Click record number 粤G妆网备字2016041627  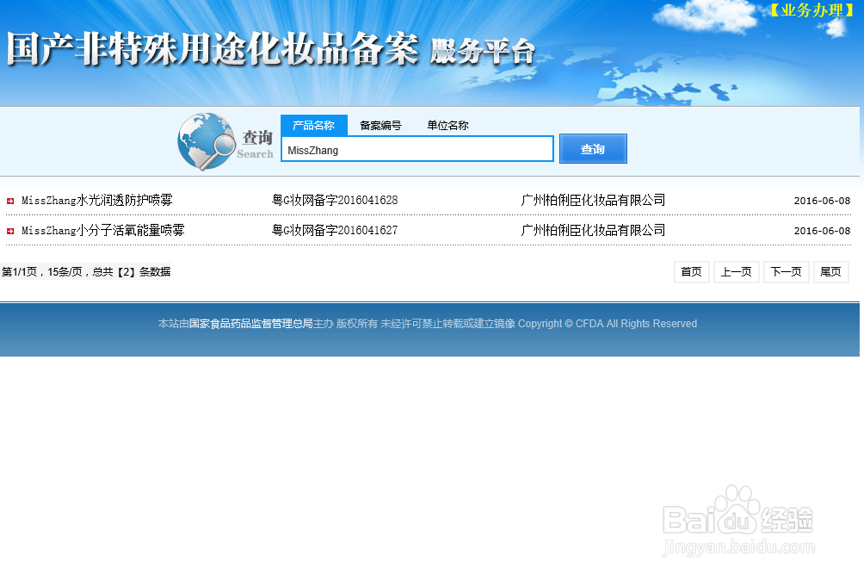coord(335,230)
